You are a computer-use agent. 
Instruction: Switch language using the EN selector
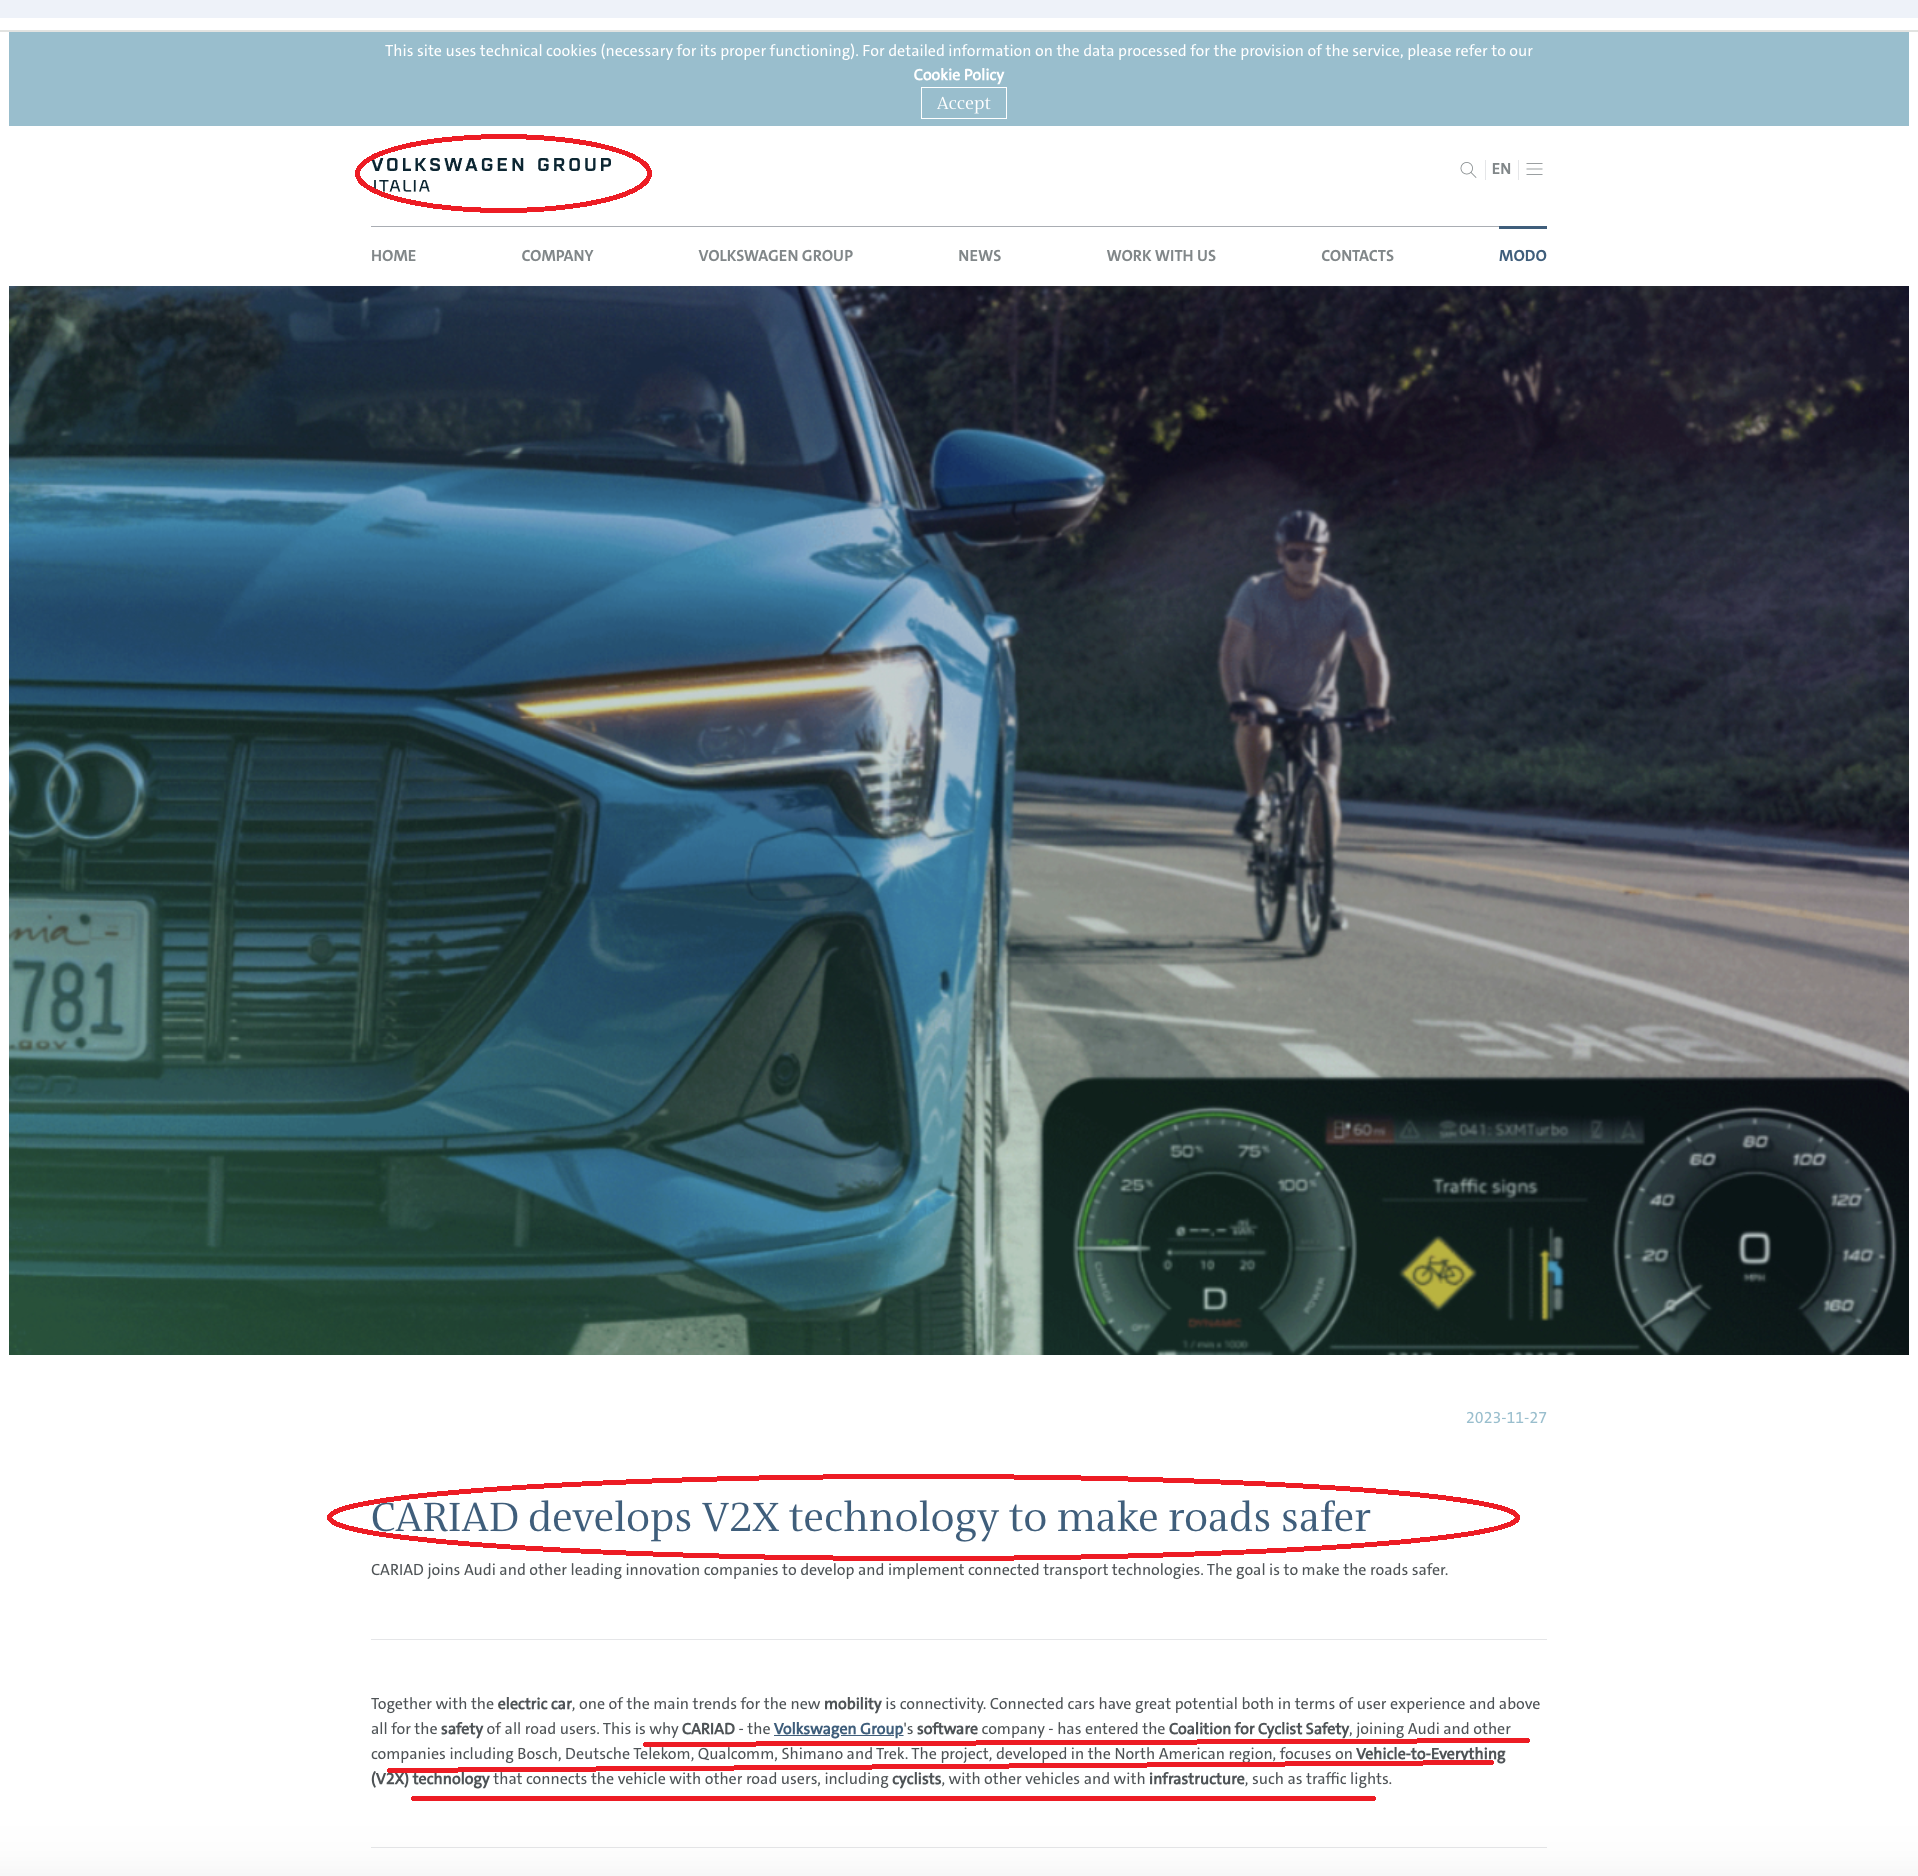[1500, 170]
